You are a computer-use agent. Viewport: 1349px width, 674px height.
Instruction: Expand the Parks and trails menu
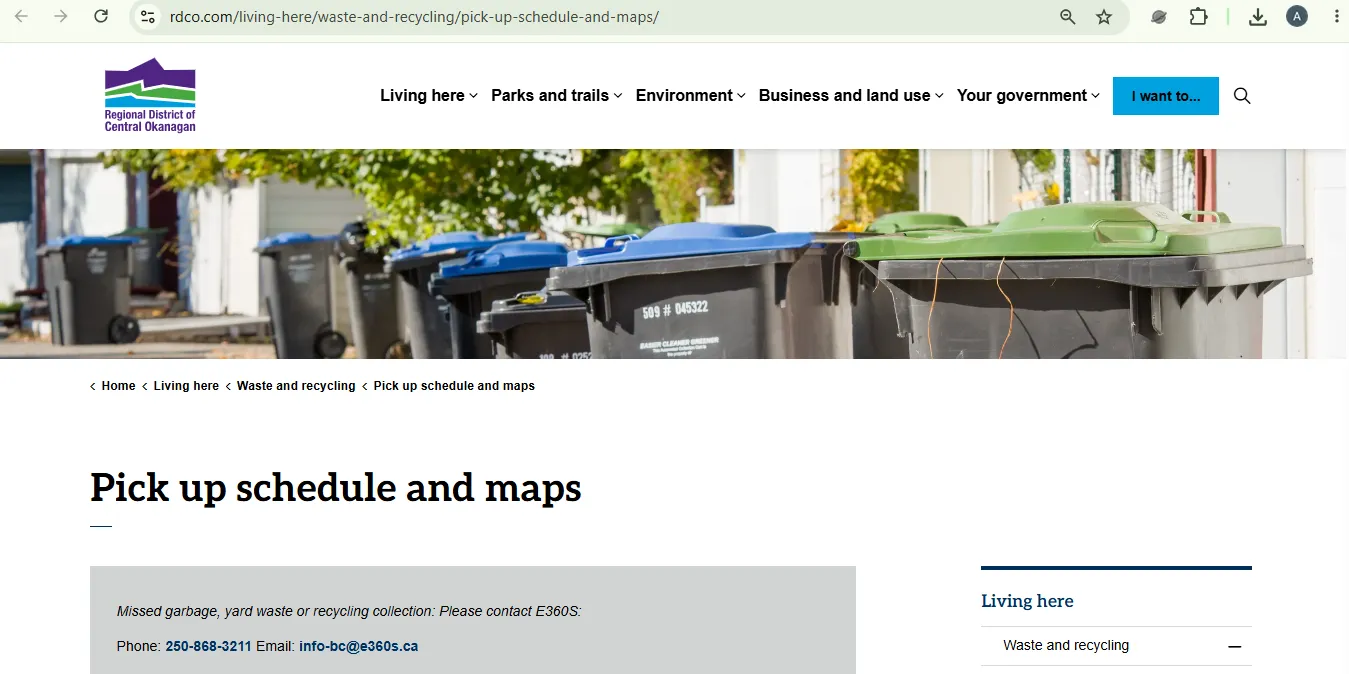(557, 96)
